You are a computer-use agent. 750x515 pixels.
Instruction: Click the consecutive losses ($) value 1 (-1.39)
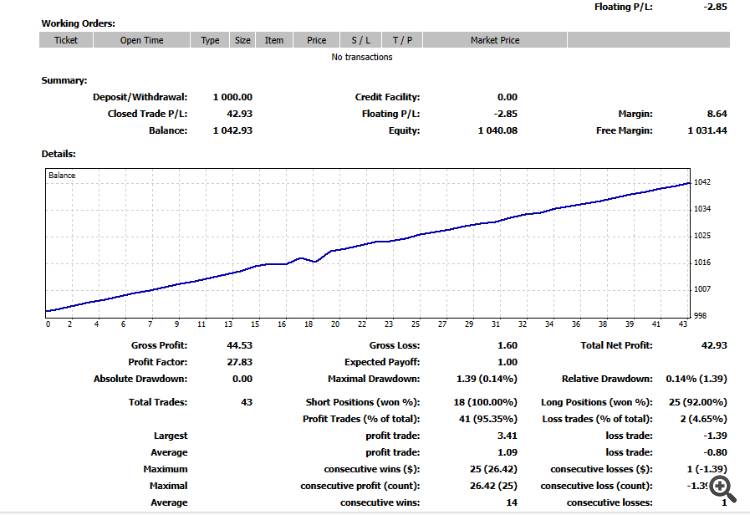coord(707,469)
